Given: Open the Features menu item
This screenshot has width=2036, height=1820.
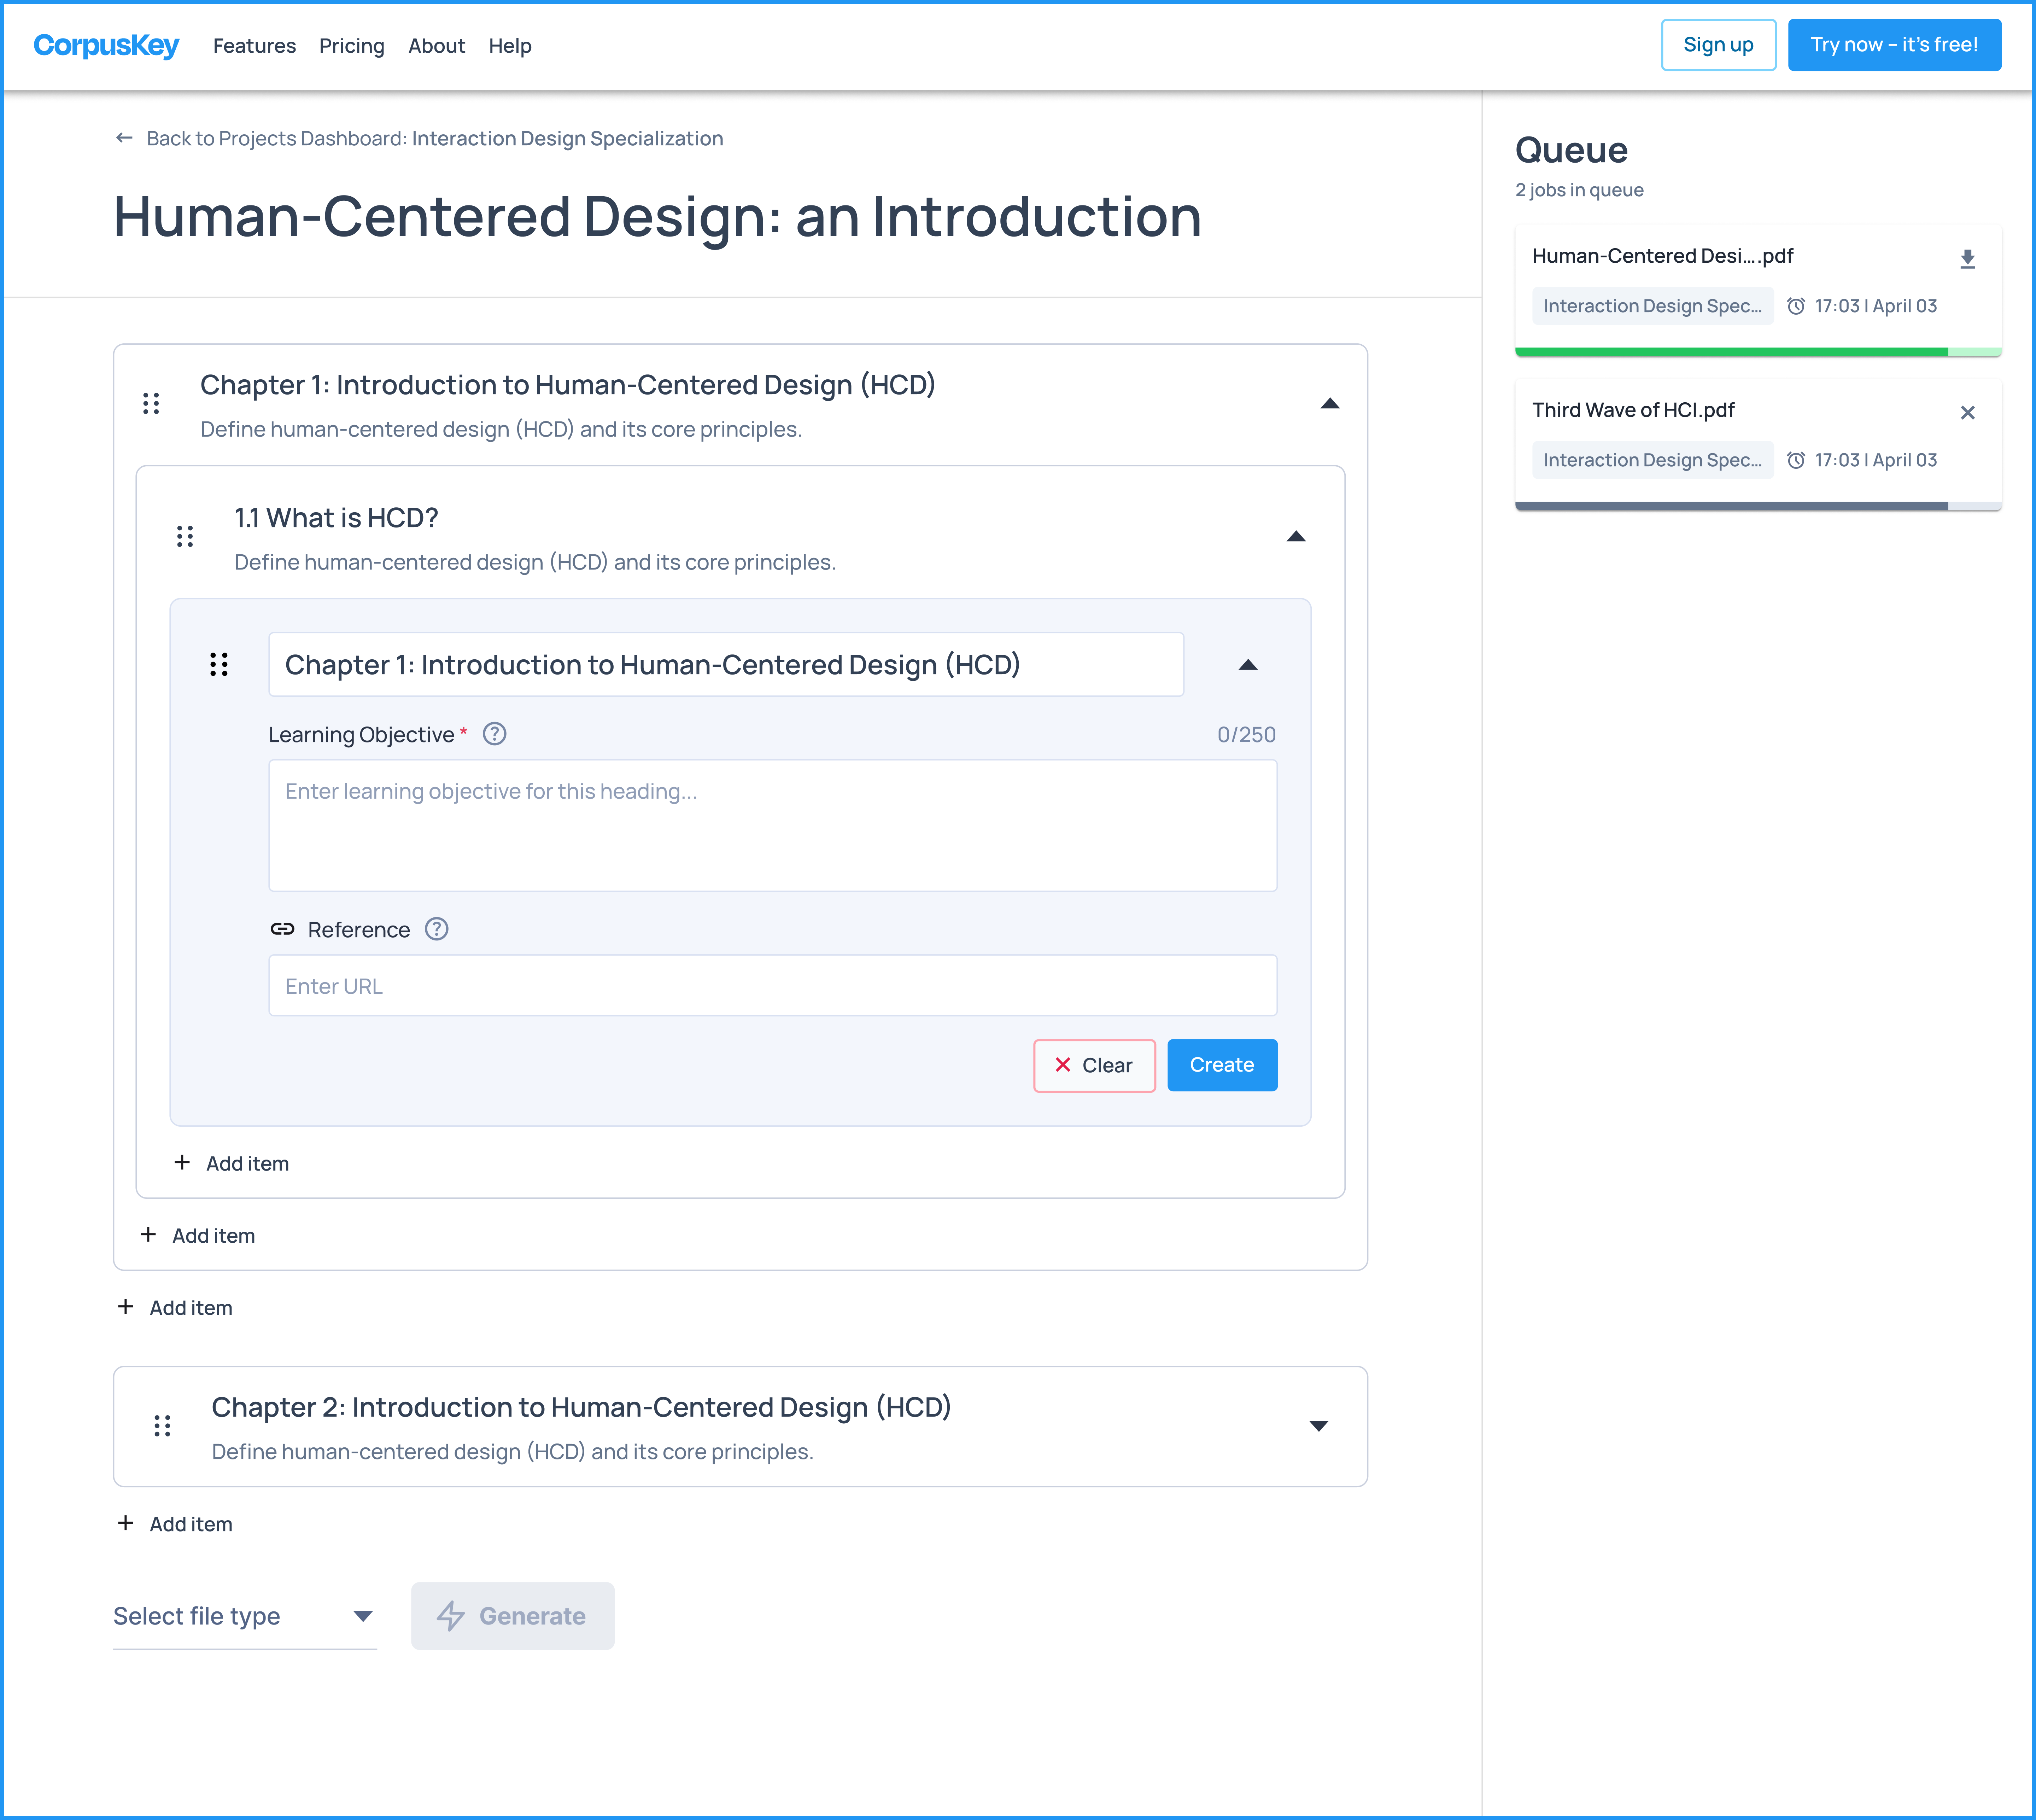Looking at the screenshot, I should [254, 46].
